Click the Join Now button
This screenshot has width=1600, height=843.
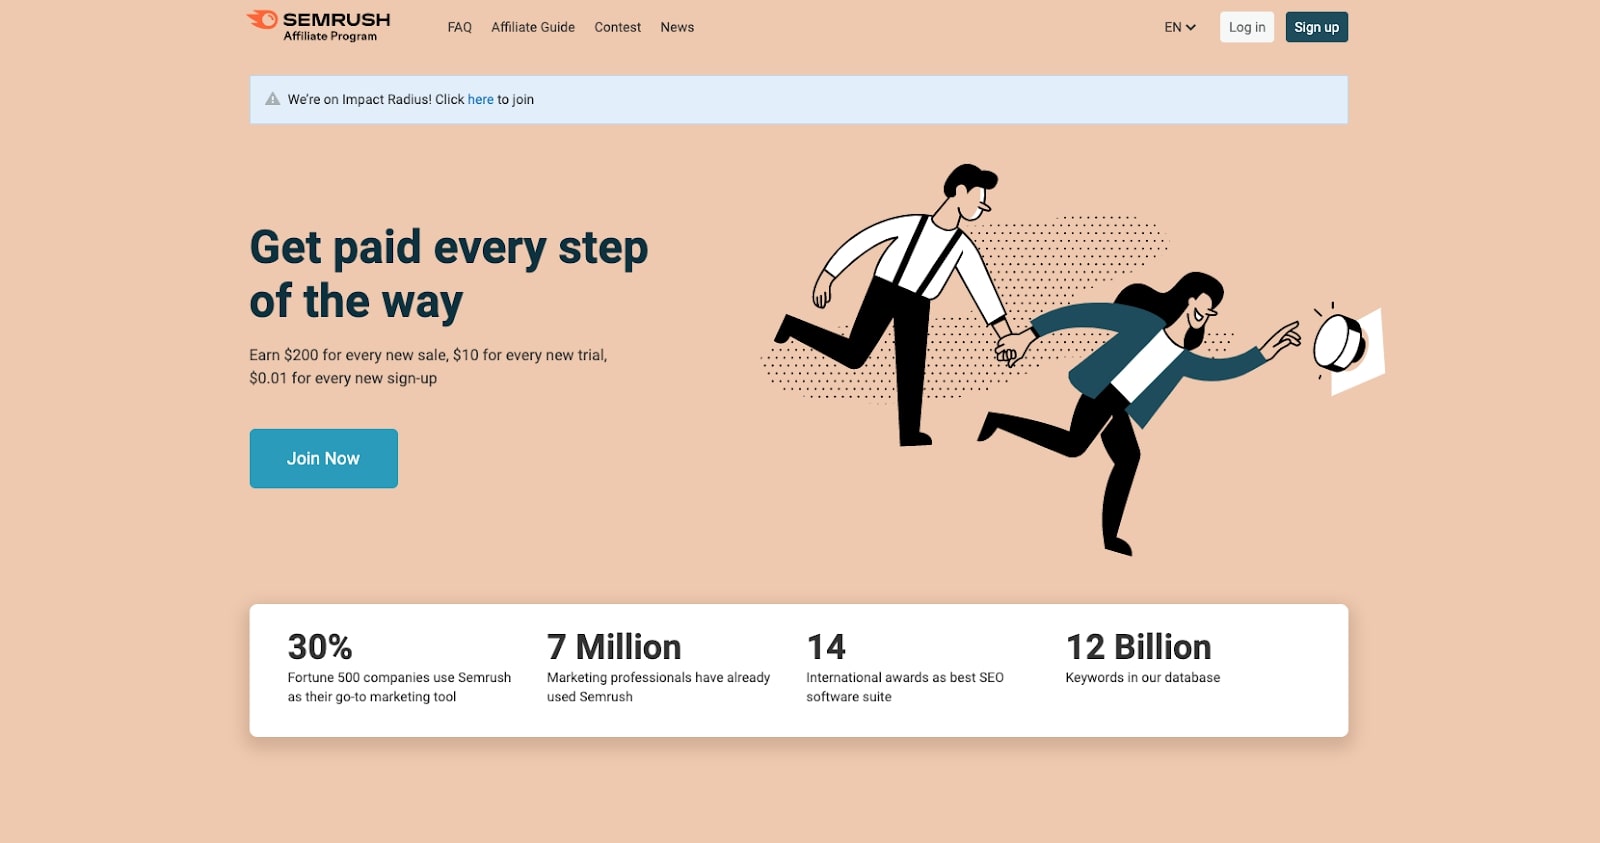[x=323, y=458]
